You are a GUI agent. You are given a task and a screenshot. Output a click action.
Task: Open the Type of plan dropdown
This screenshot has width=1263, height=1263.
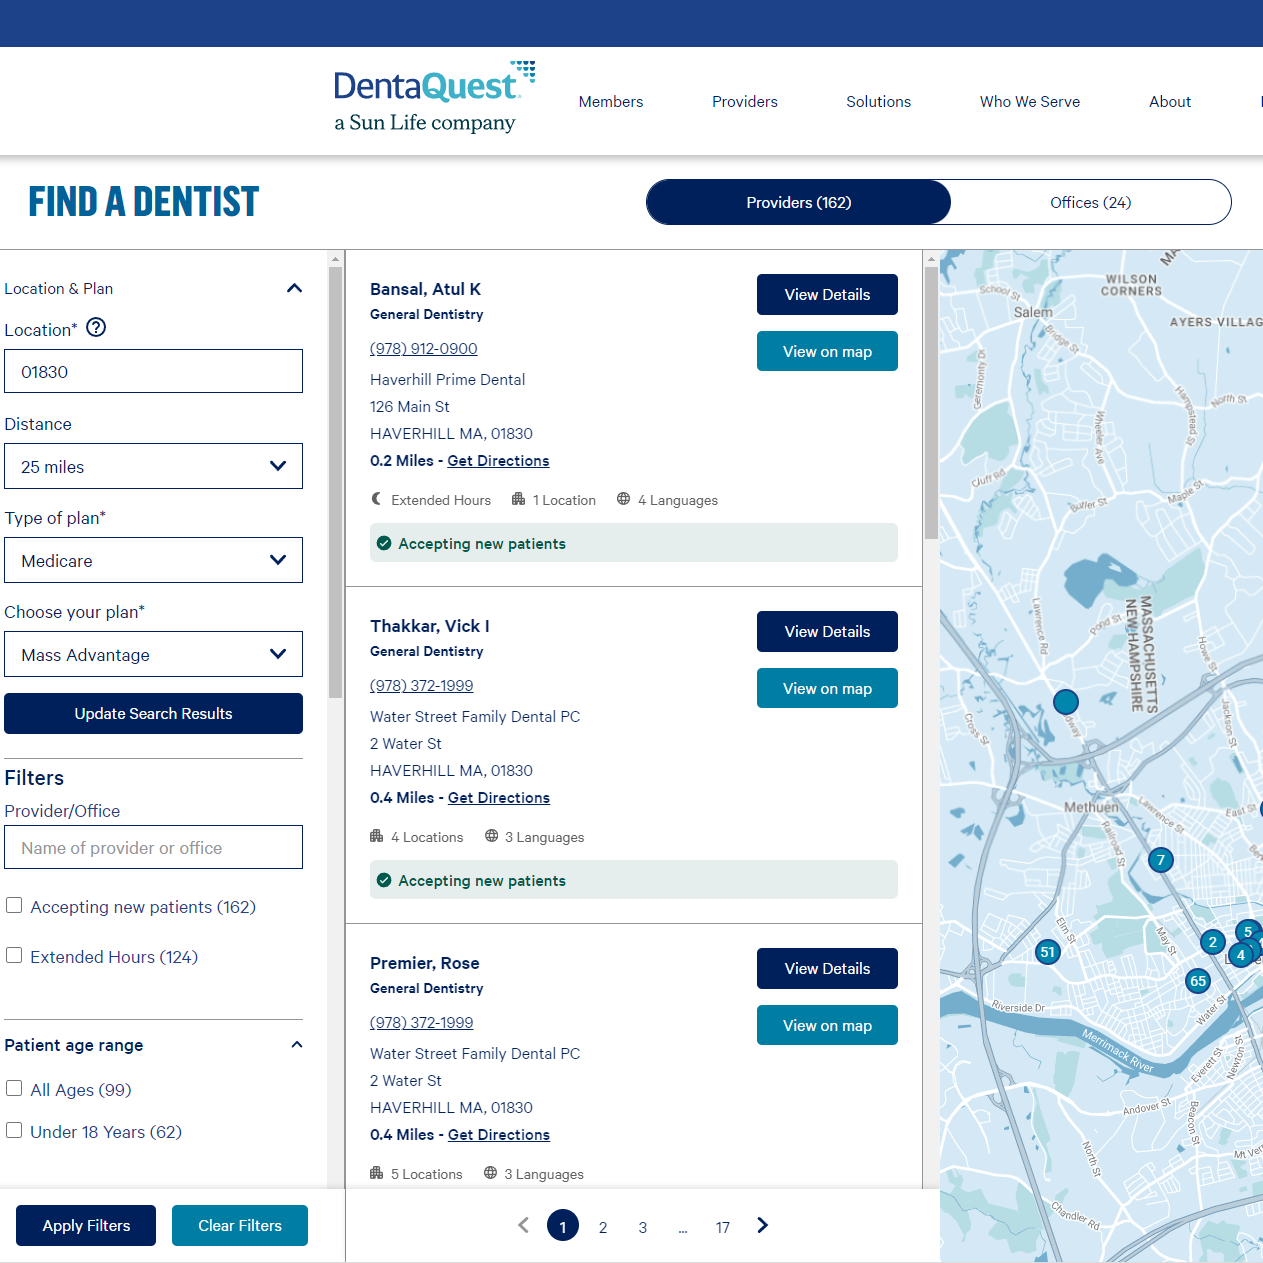point(153,561)
